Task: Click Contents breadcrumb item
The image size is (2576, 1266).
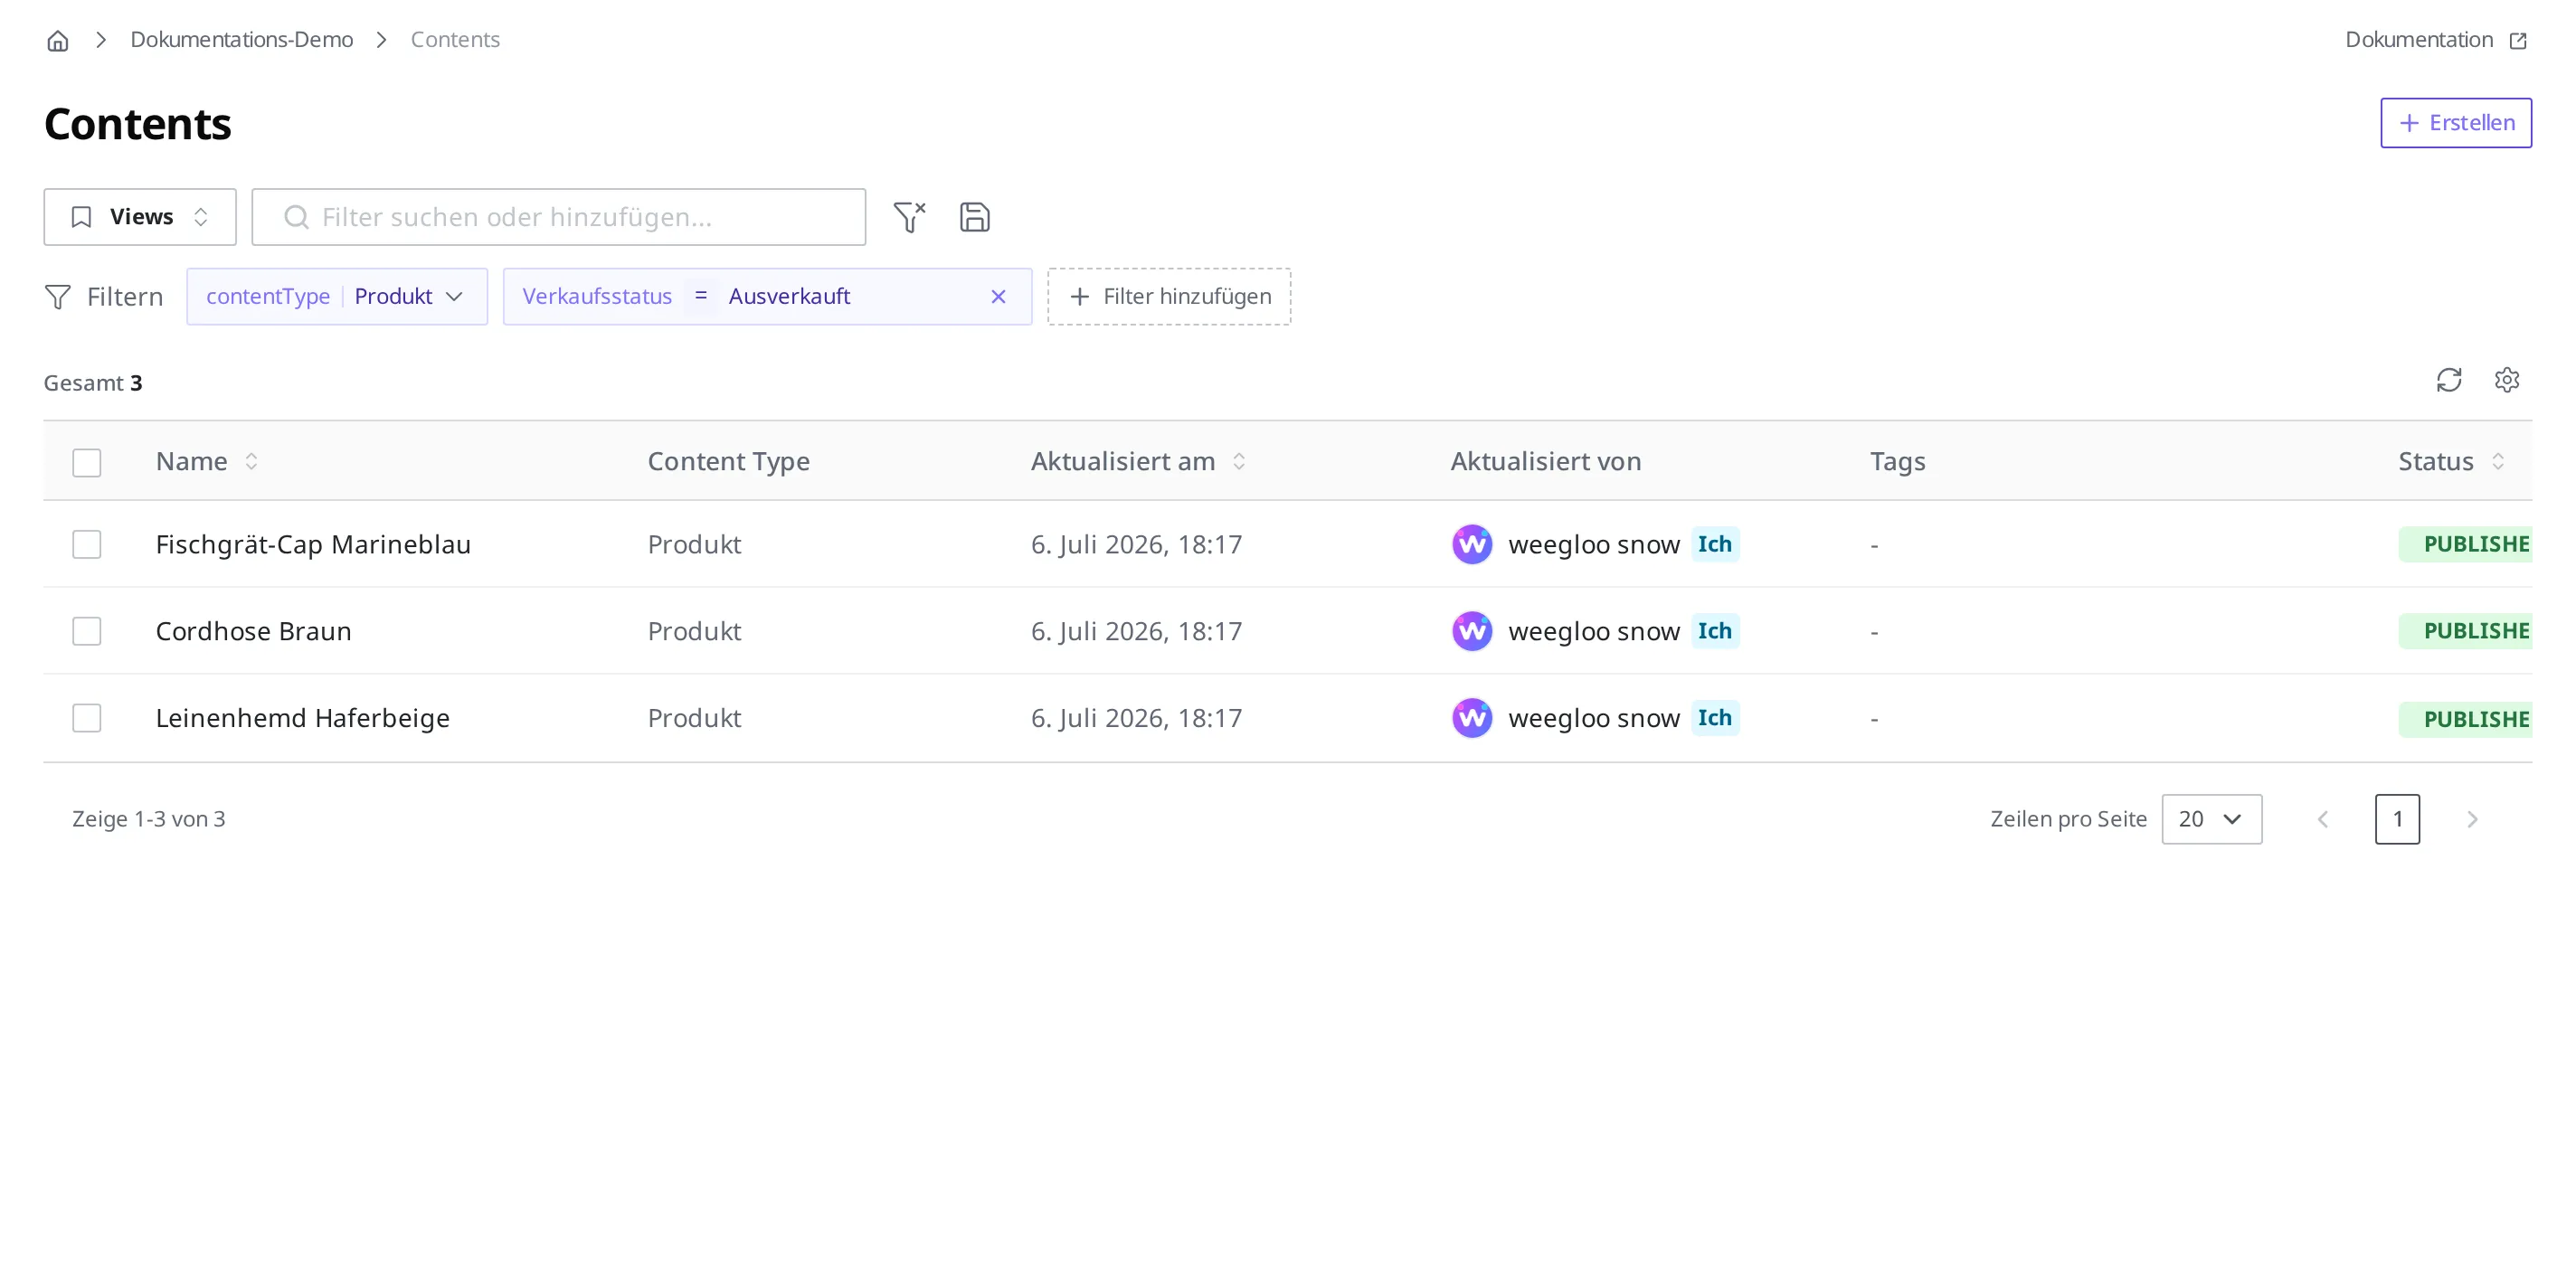Action: pos(455,40)
